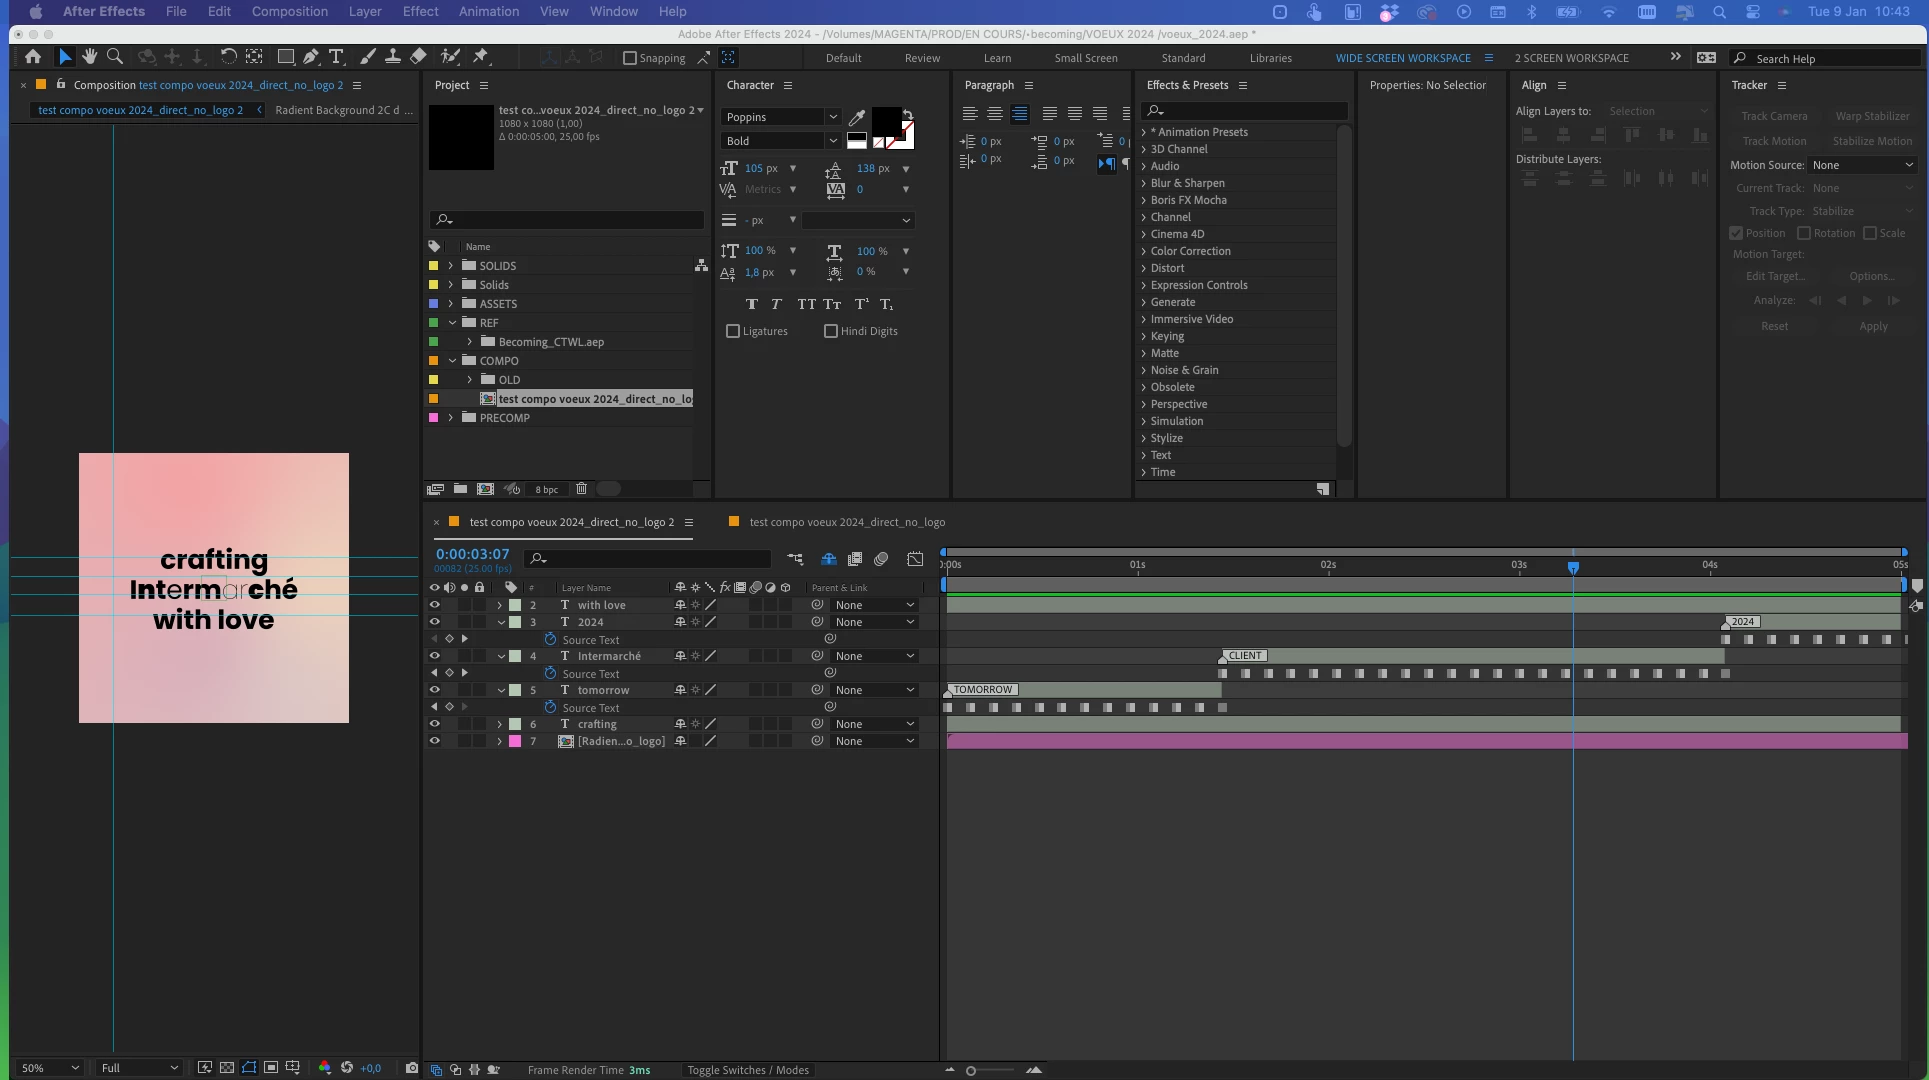The height and width of the screenshot is (1080, 1929).
Task: Enable the Snapping checkbox
Action: [630, 58]
